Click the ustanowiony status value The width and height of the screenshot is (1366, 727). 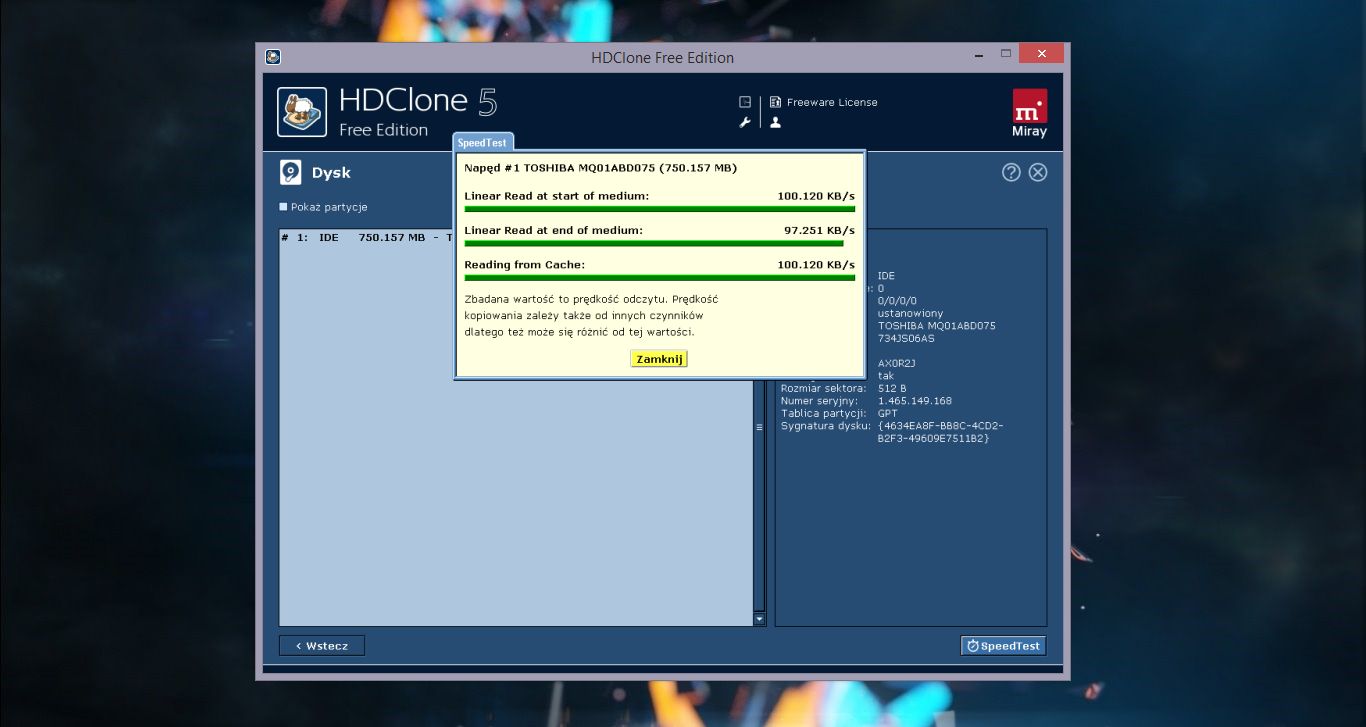click(911, 313)
